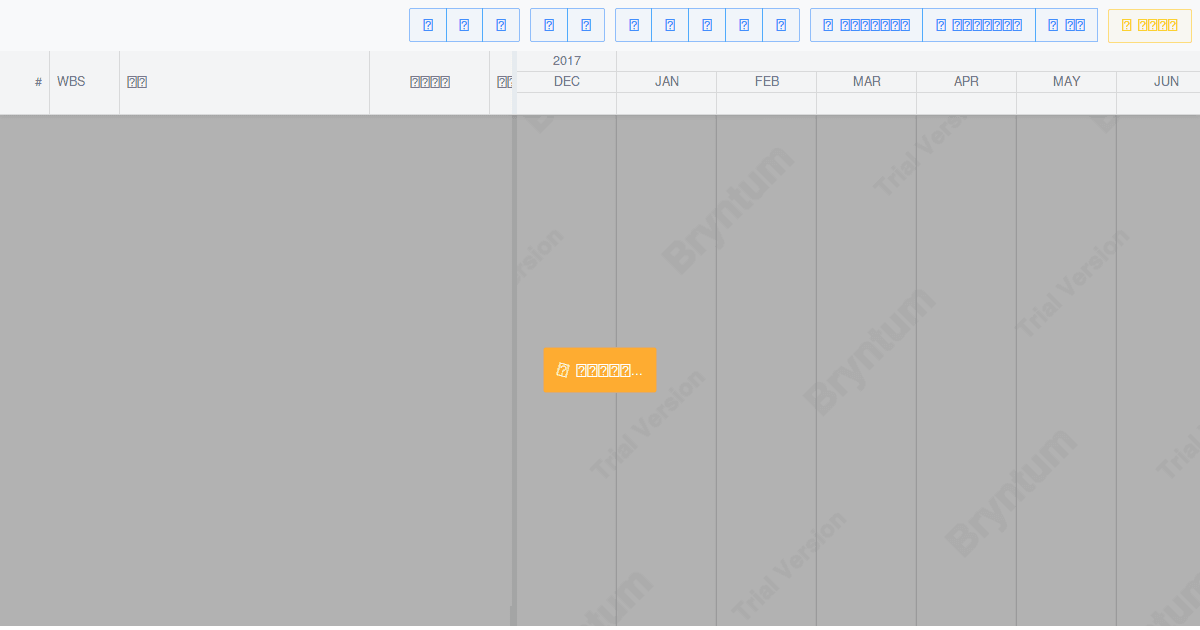Screen dimensions: 1200x630
Task: Click the redo icon in the two-icon toolbar group
Action: coord(586,24)
